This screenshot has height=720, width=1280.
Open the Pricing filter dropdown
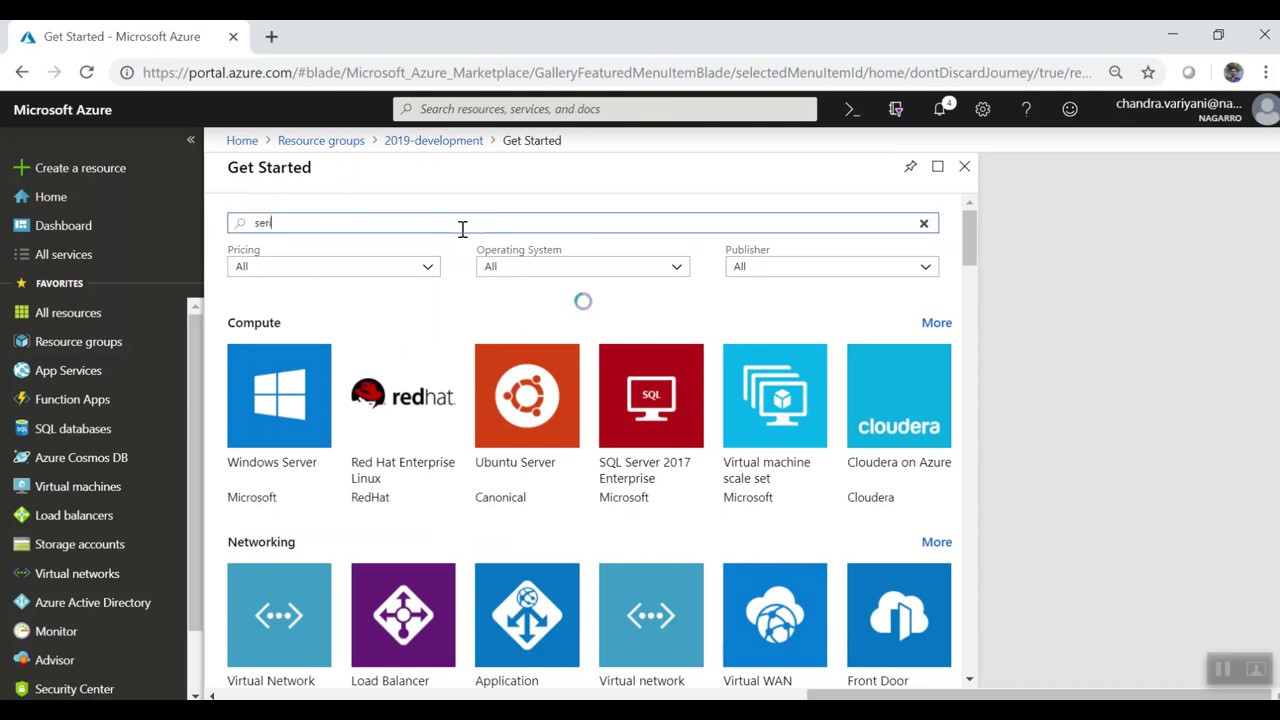tap(334, 266)
